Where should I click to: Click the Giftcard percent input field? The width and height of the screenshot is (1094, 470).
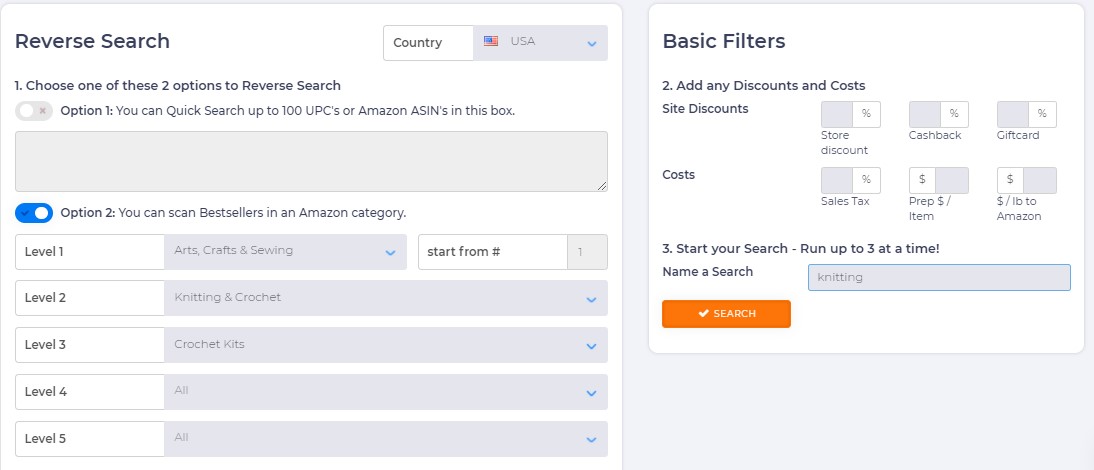[x=1013, y=114]
